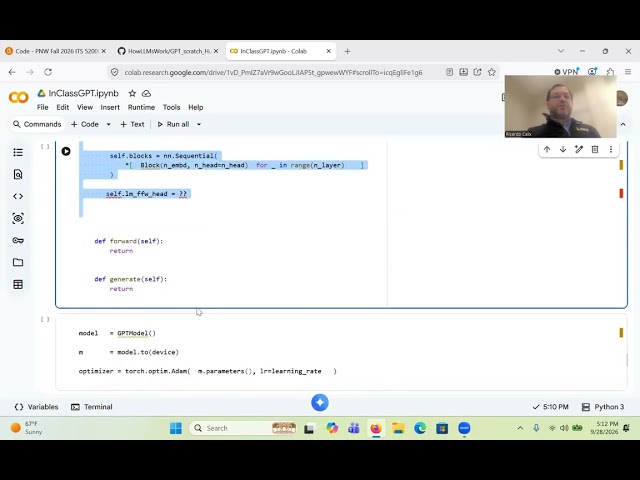
Task: Collapse the header with the chevron
Action: [x=623, y=124]
